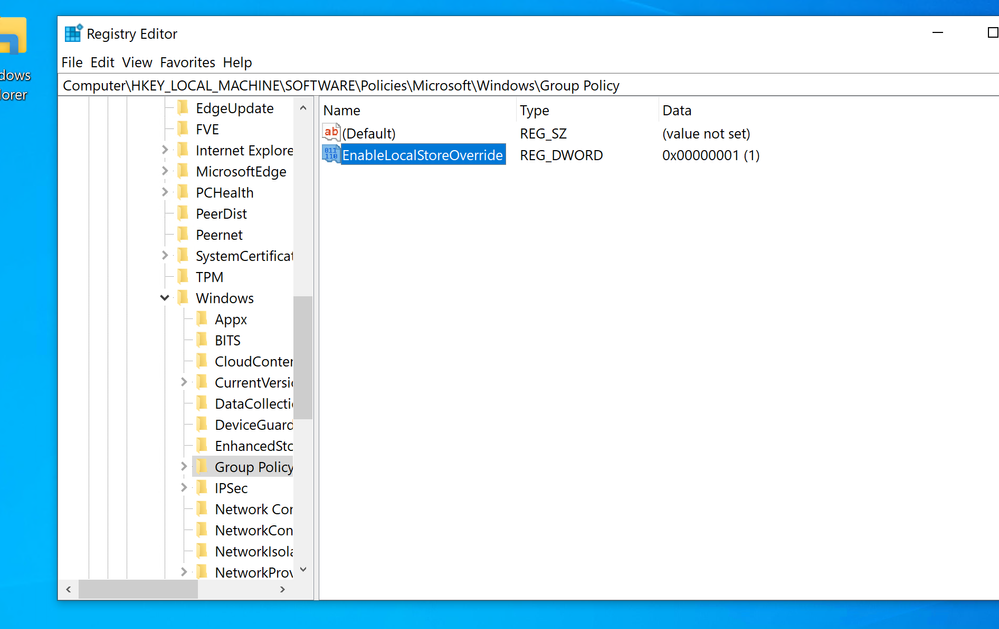Image resolution: width=999 pixels, height=629 pixels.
Task: Select the Windows folder icon in tree
Action: [183, 297]
